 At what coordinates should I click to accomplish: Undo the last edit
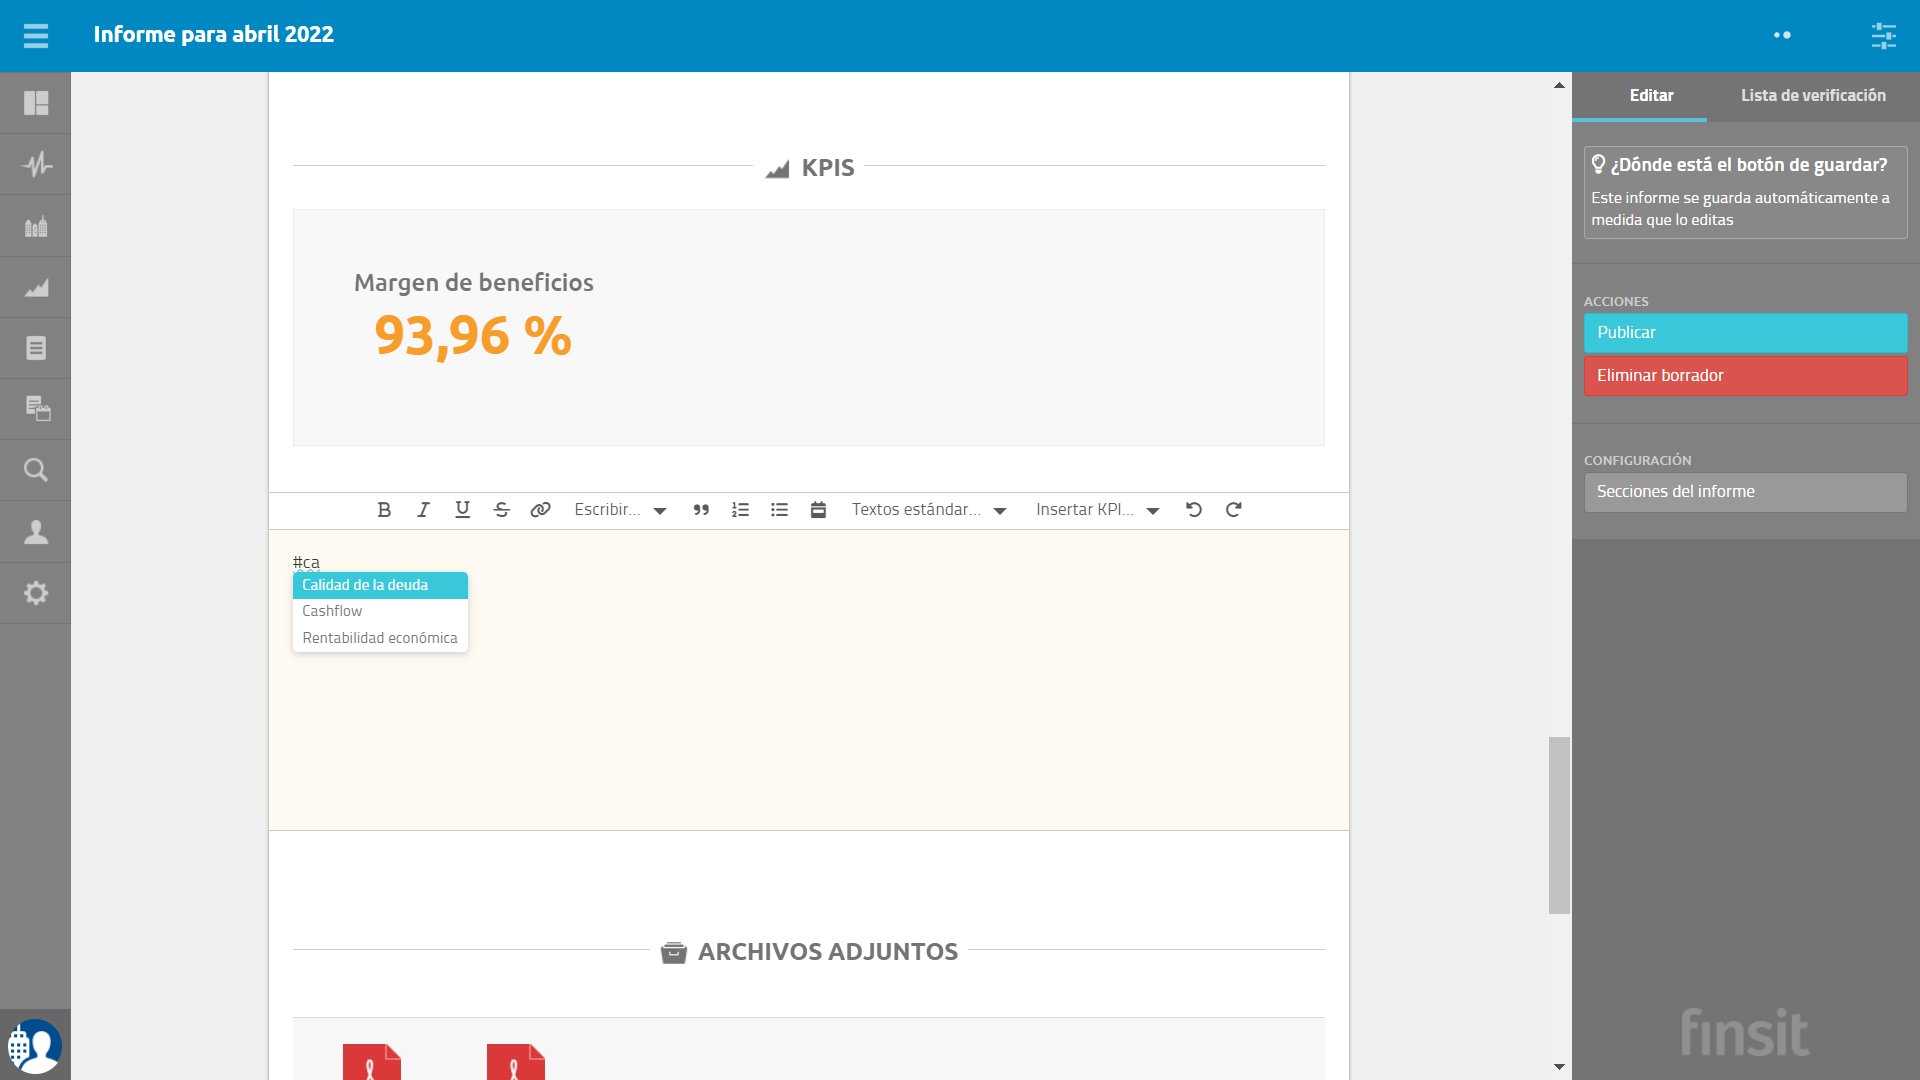pyautogui.click(x=1194, y=510)
